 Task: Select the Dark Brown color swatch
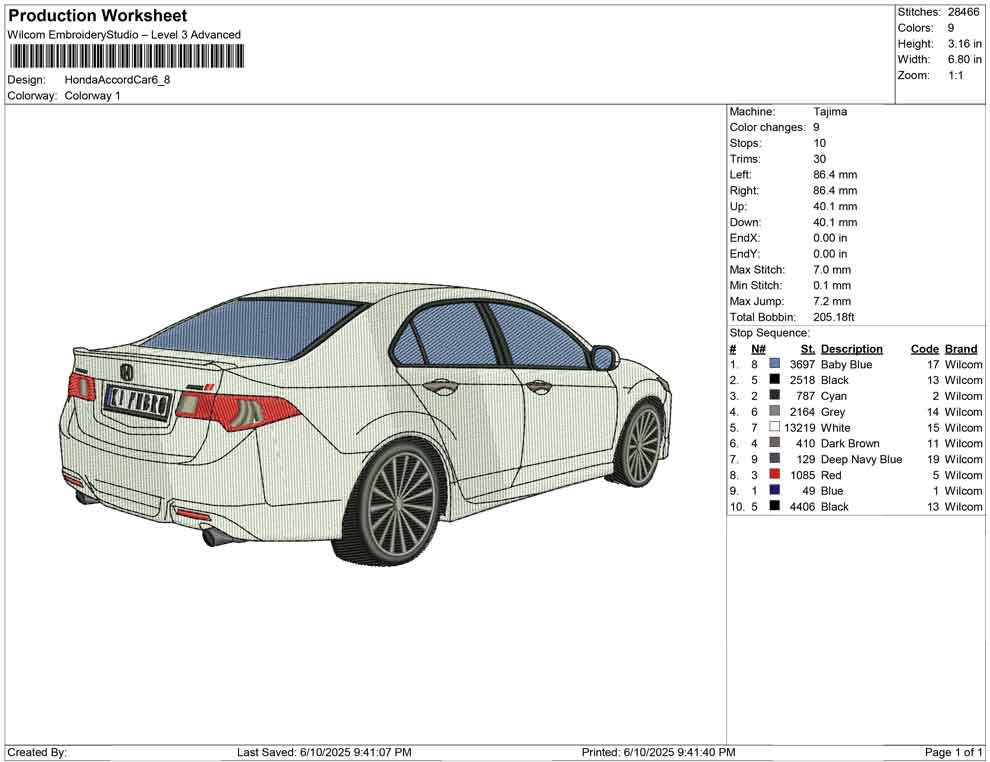tap(774, 443)
